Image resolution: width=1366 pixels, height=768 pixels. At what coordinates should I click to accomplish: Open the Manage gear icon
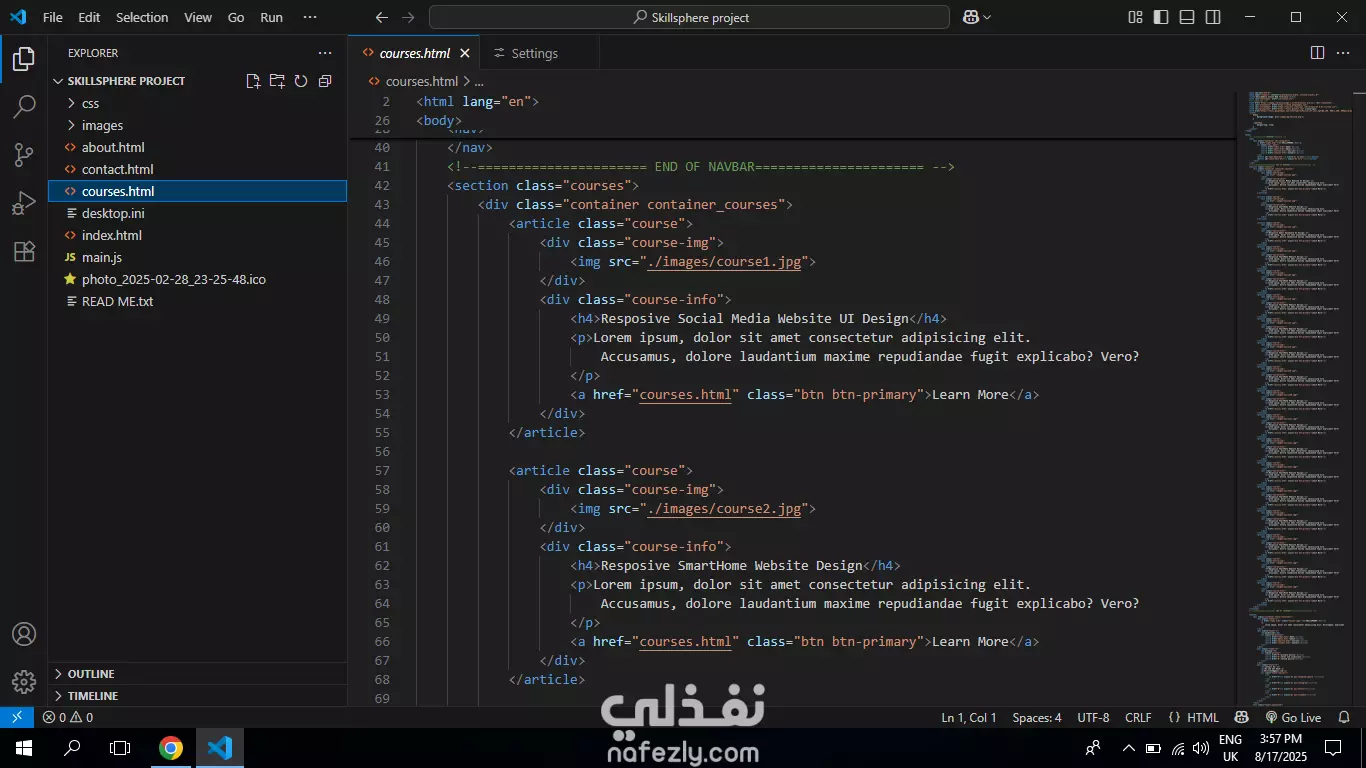point(24,682)
